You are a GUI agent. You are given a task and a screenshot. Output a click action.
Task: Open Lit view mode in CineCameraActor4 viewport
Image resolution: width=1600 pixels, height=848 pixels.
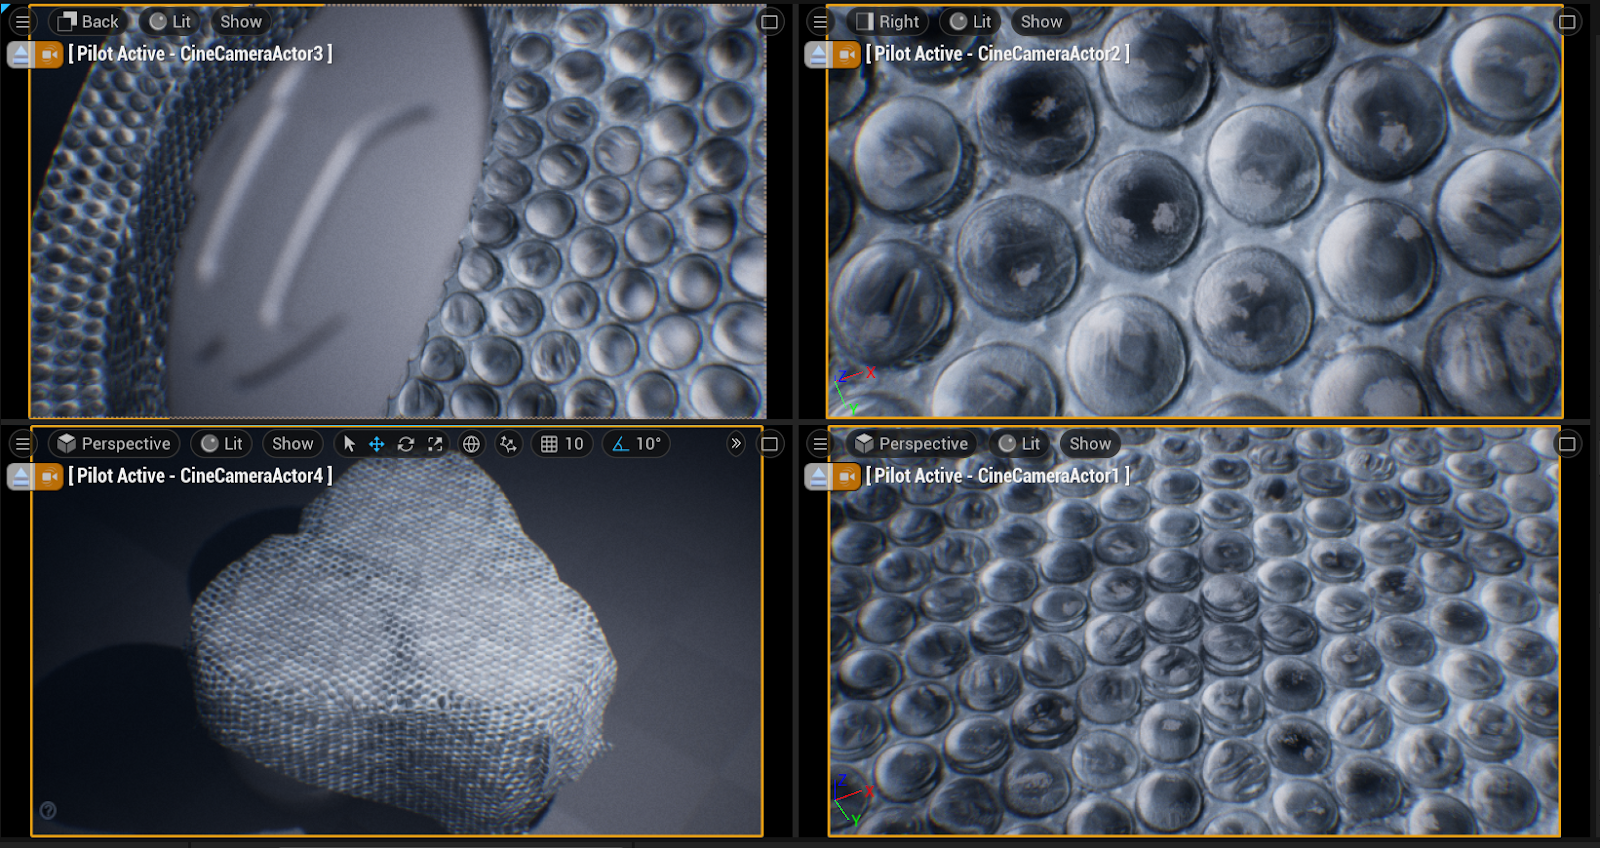pyautogui.click(x=222, y=443)
